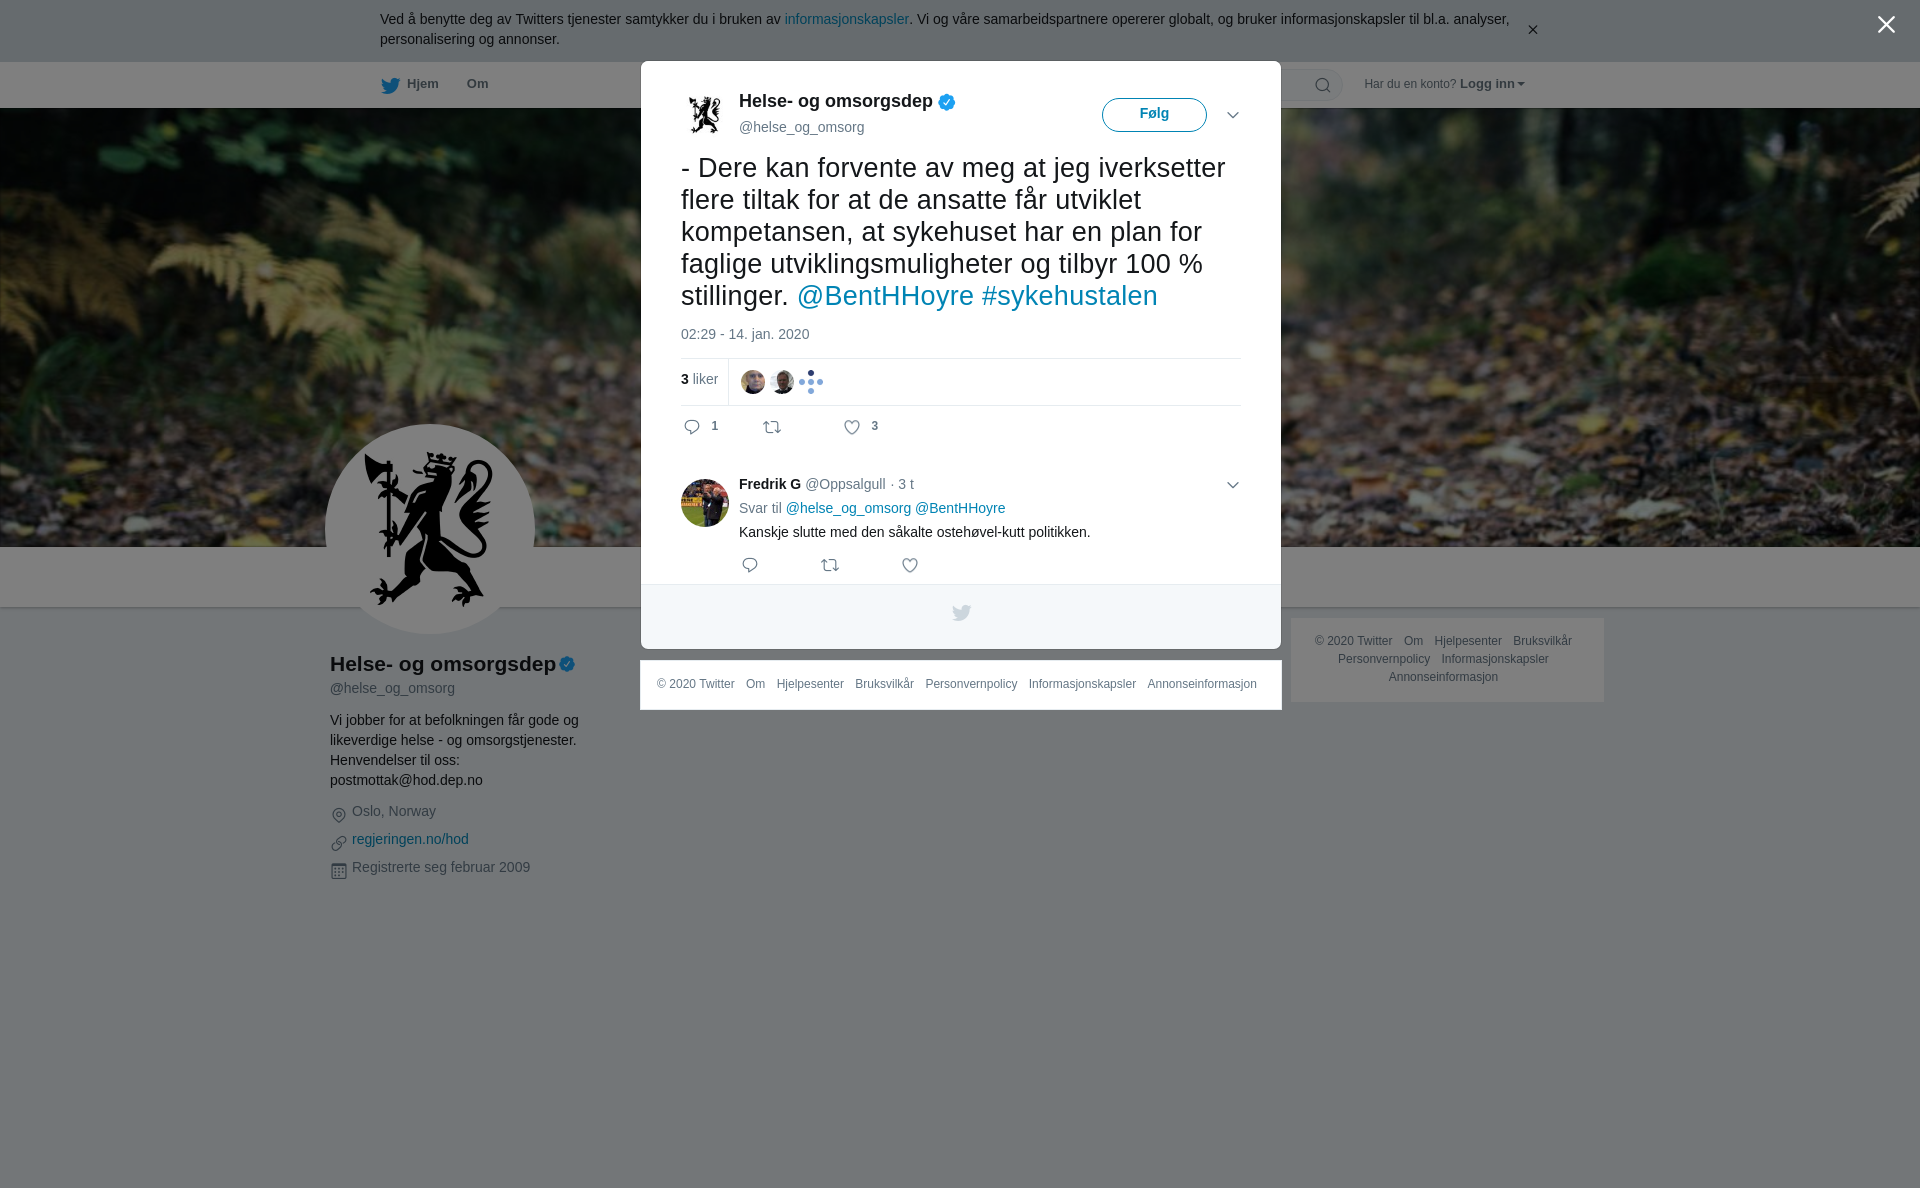Click the Twitter bird icon below replies

(961, 613)
